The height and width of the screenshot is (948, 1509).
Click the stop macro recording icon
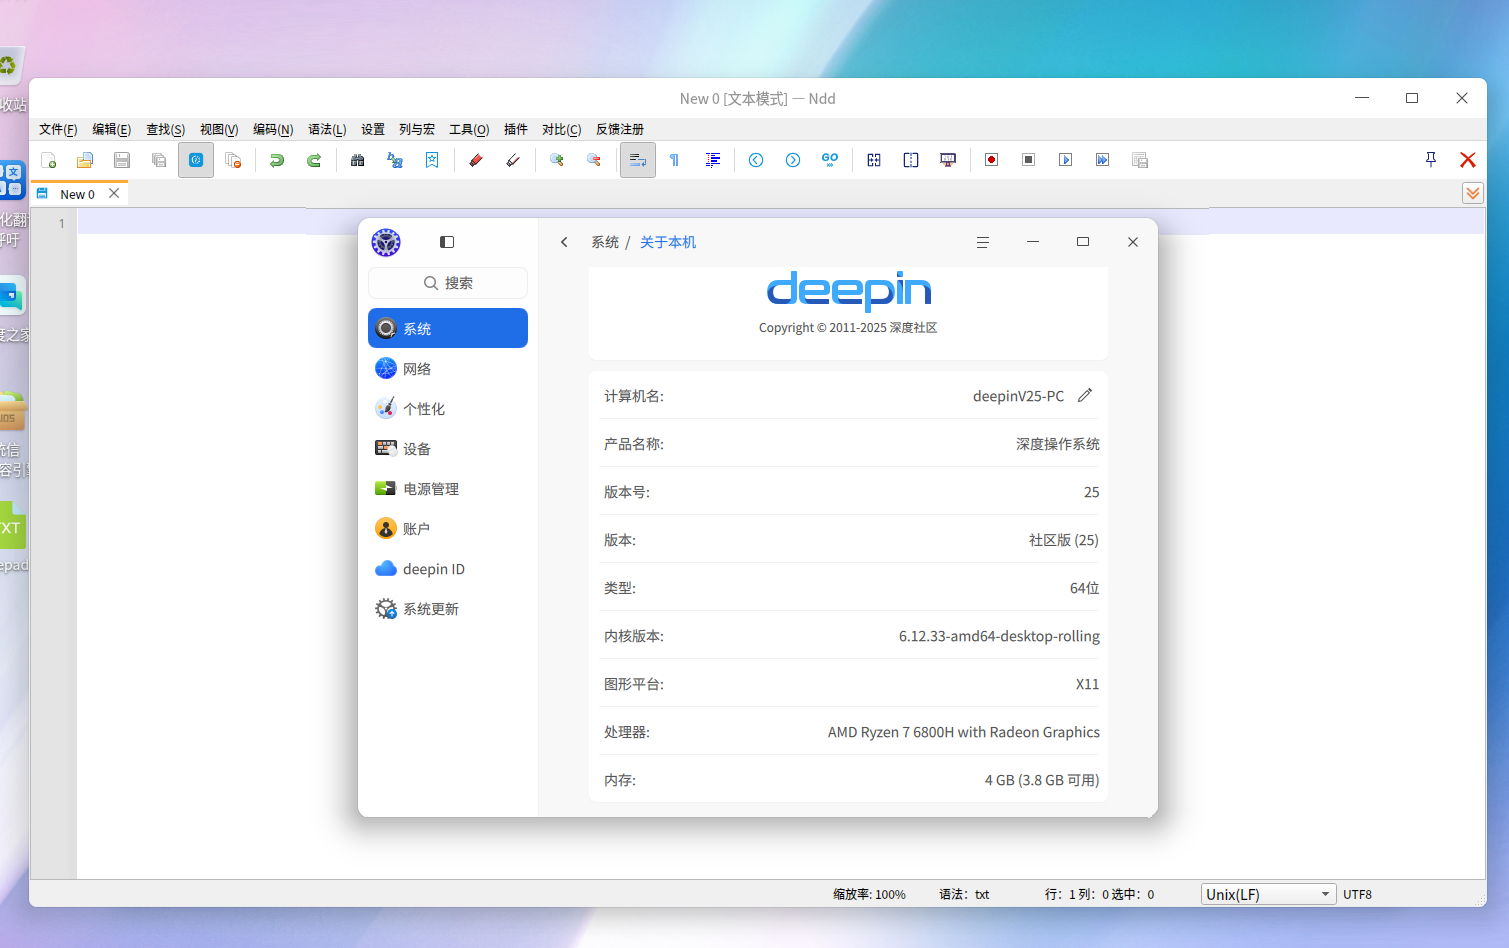click(1028, 160)
